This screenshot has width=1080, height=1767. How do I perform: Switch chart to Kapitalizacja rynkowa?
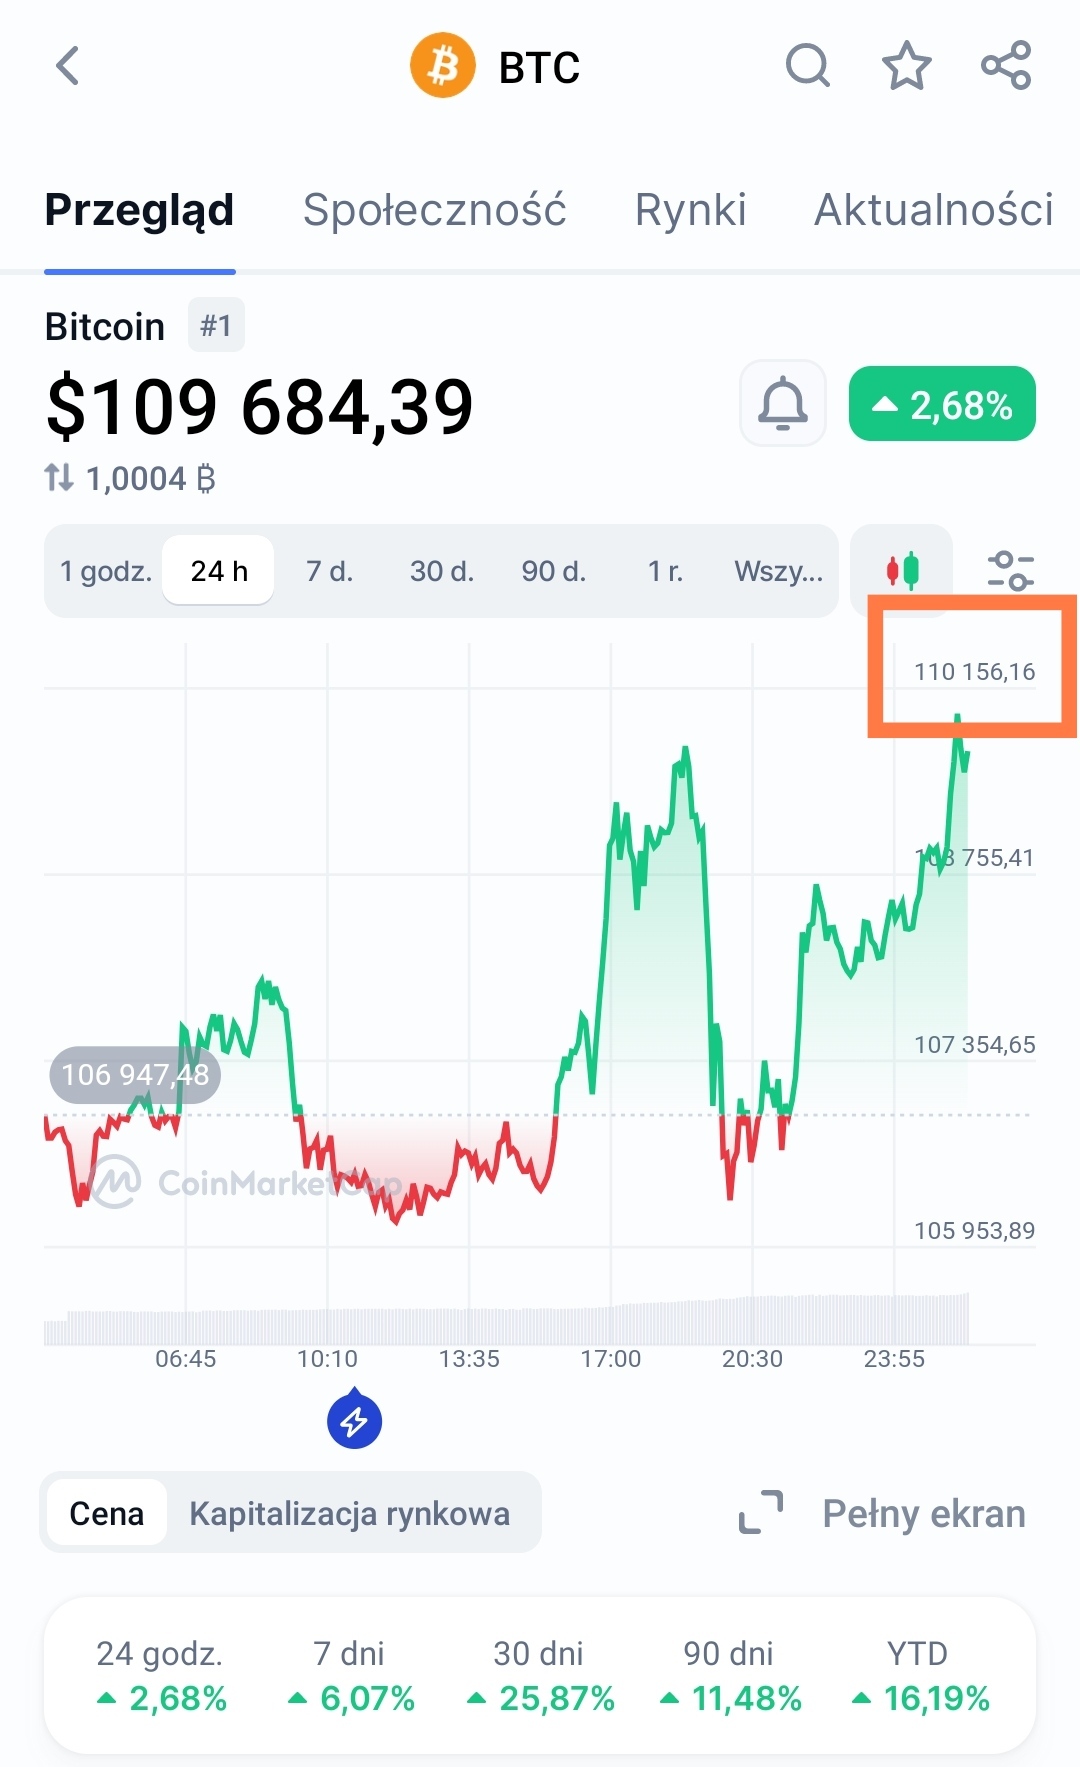pos(350,1514)
